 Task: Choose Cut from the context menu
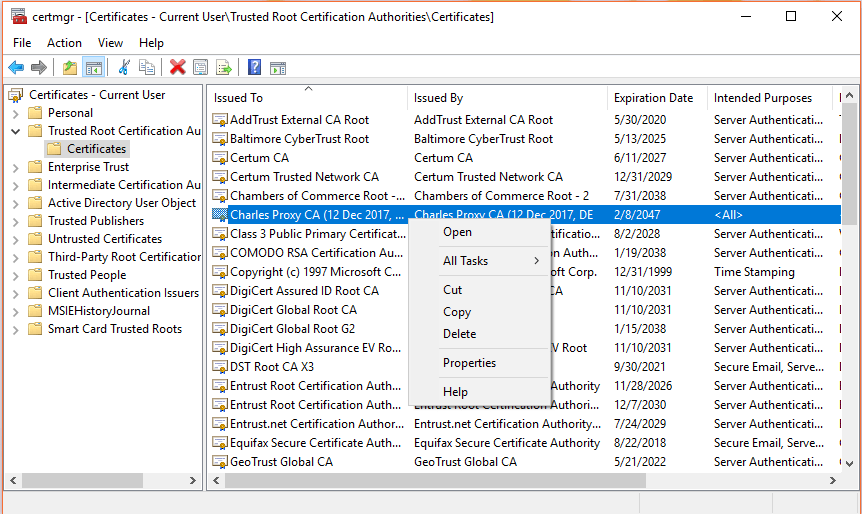coord(480,290)
